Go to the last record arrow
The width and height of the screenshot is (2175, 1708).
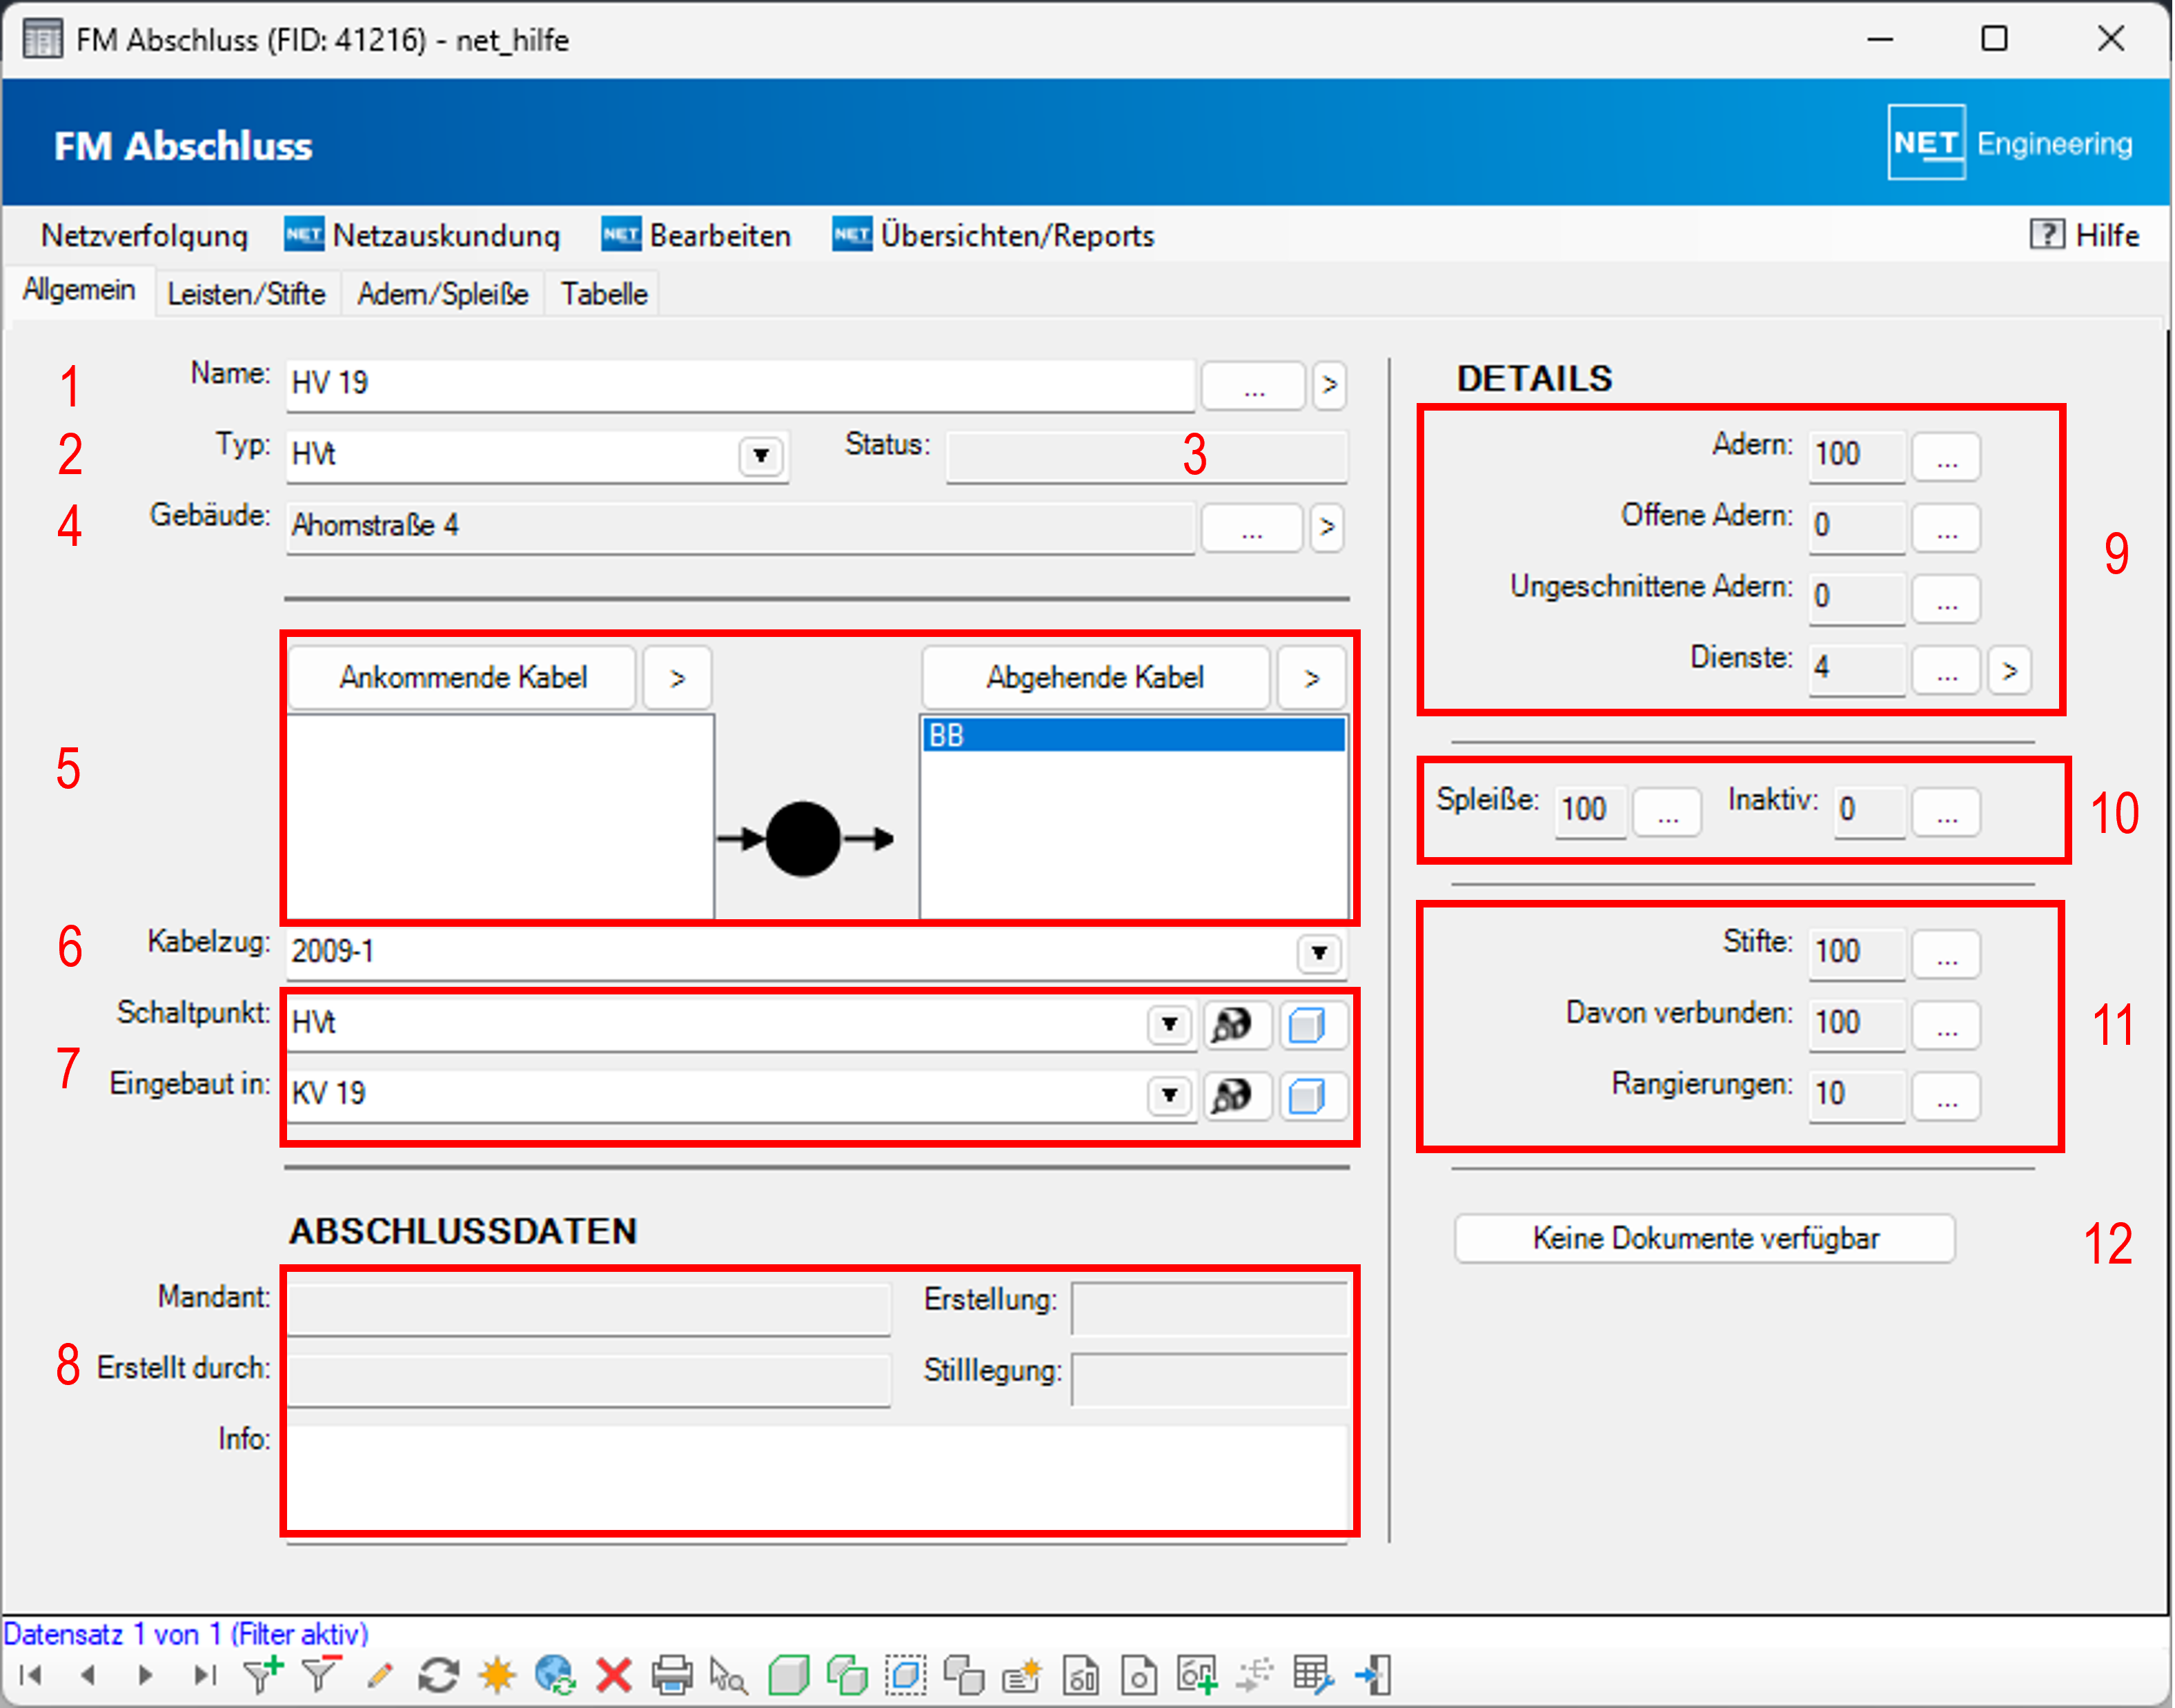[x=205, y=1674]
